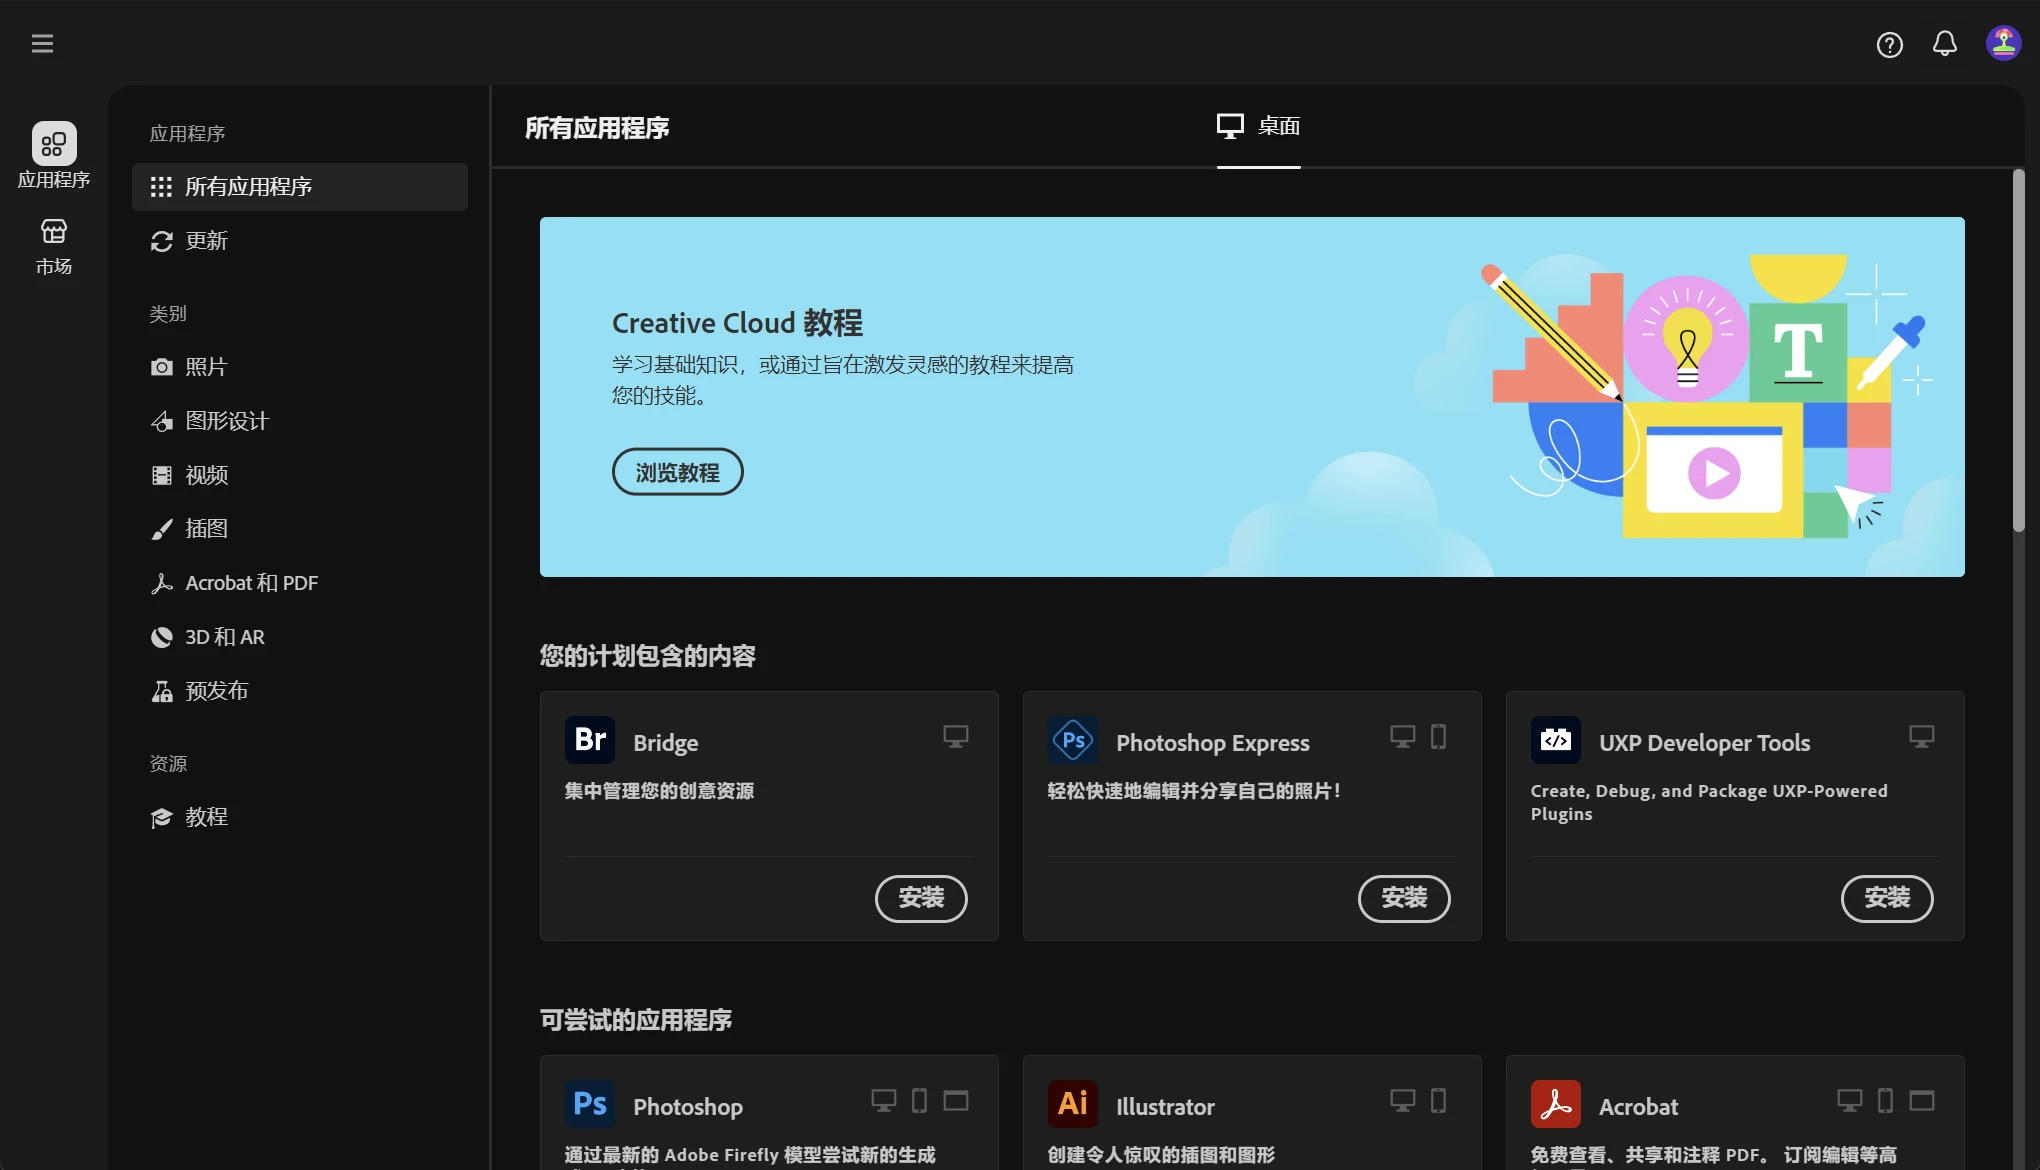Open the help icon

(x=1889, y=44)
